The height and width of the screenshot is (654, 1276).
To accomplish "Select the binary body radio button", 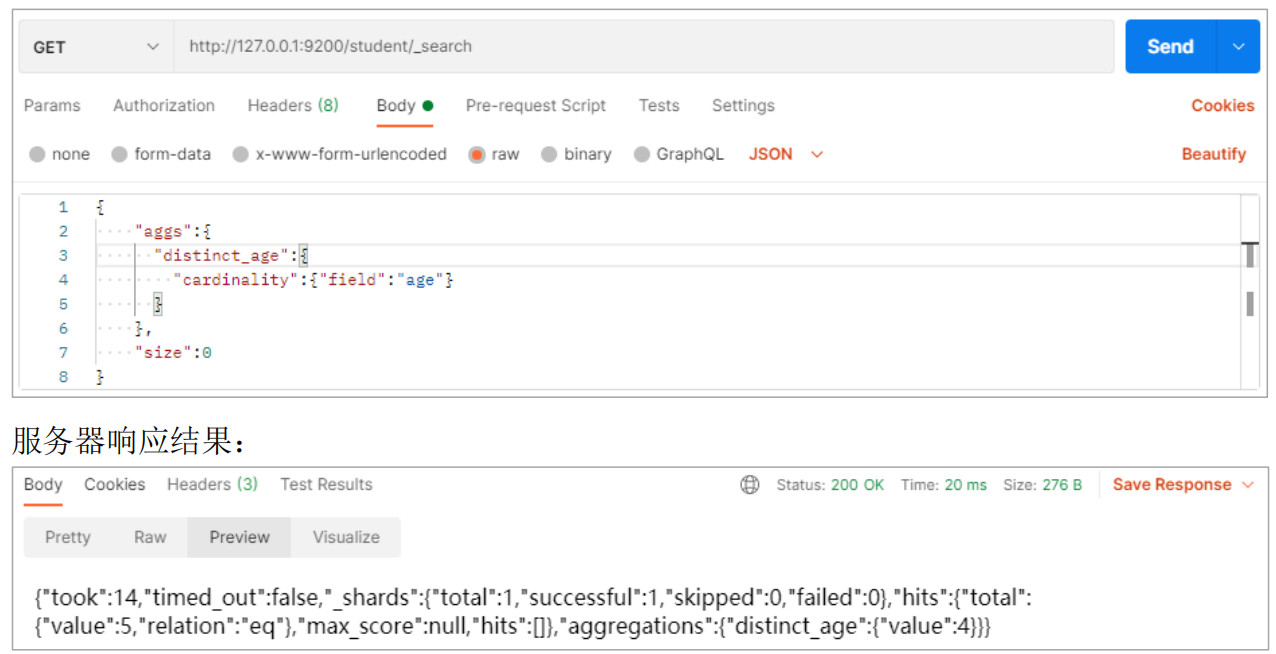I will tap(549, 154).
